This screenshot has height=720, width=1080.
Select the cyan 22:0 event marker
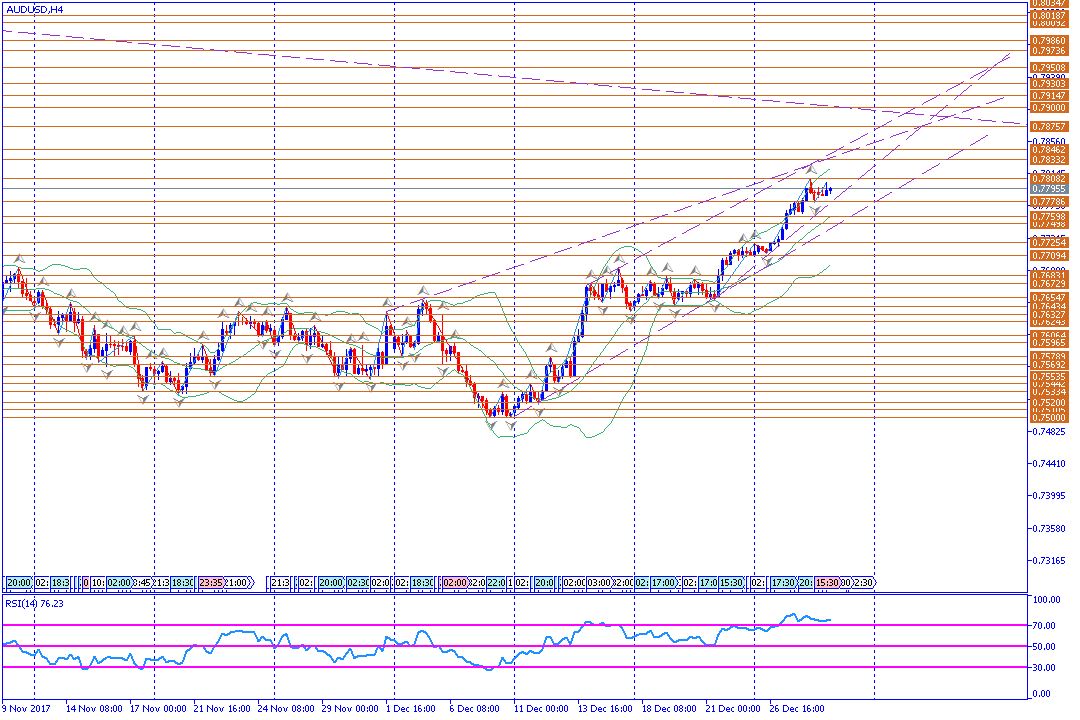[x=496, y=583]
